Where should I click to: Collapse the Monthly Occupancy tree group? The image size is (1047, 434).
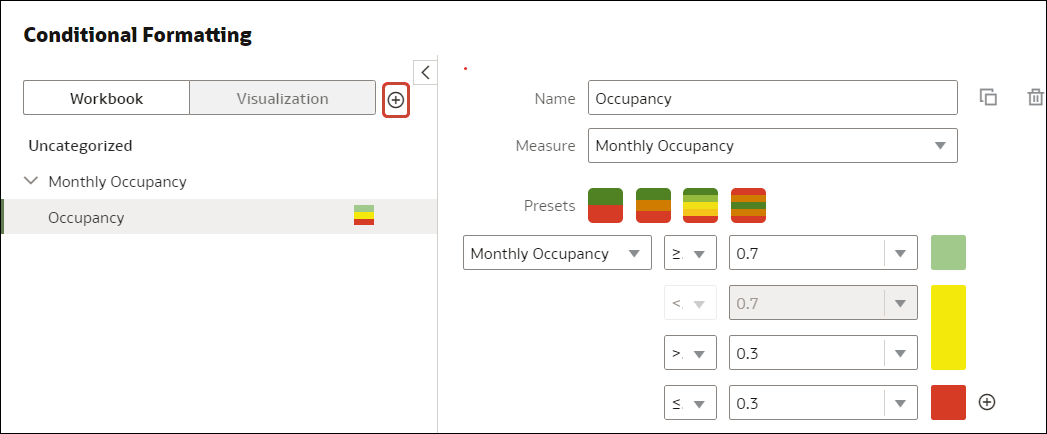pos(31,182)
